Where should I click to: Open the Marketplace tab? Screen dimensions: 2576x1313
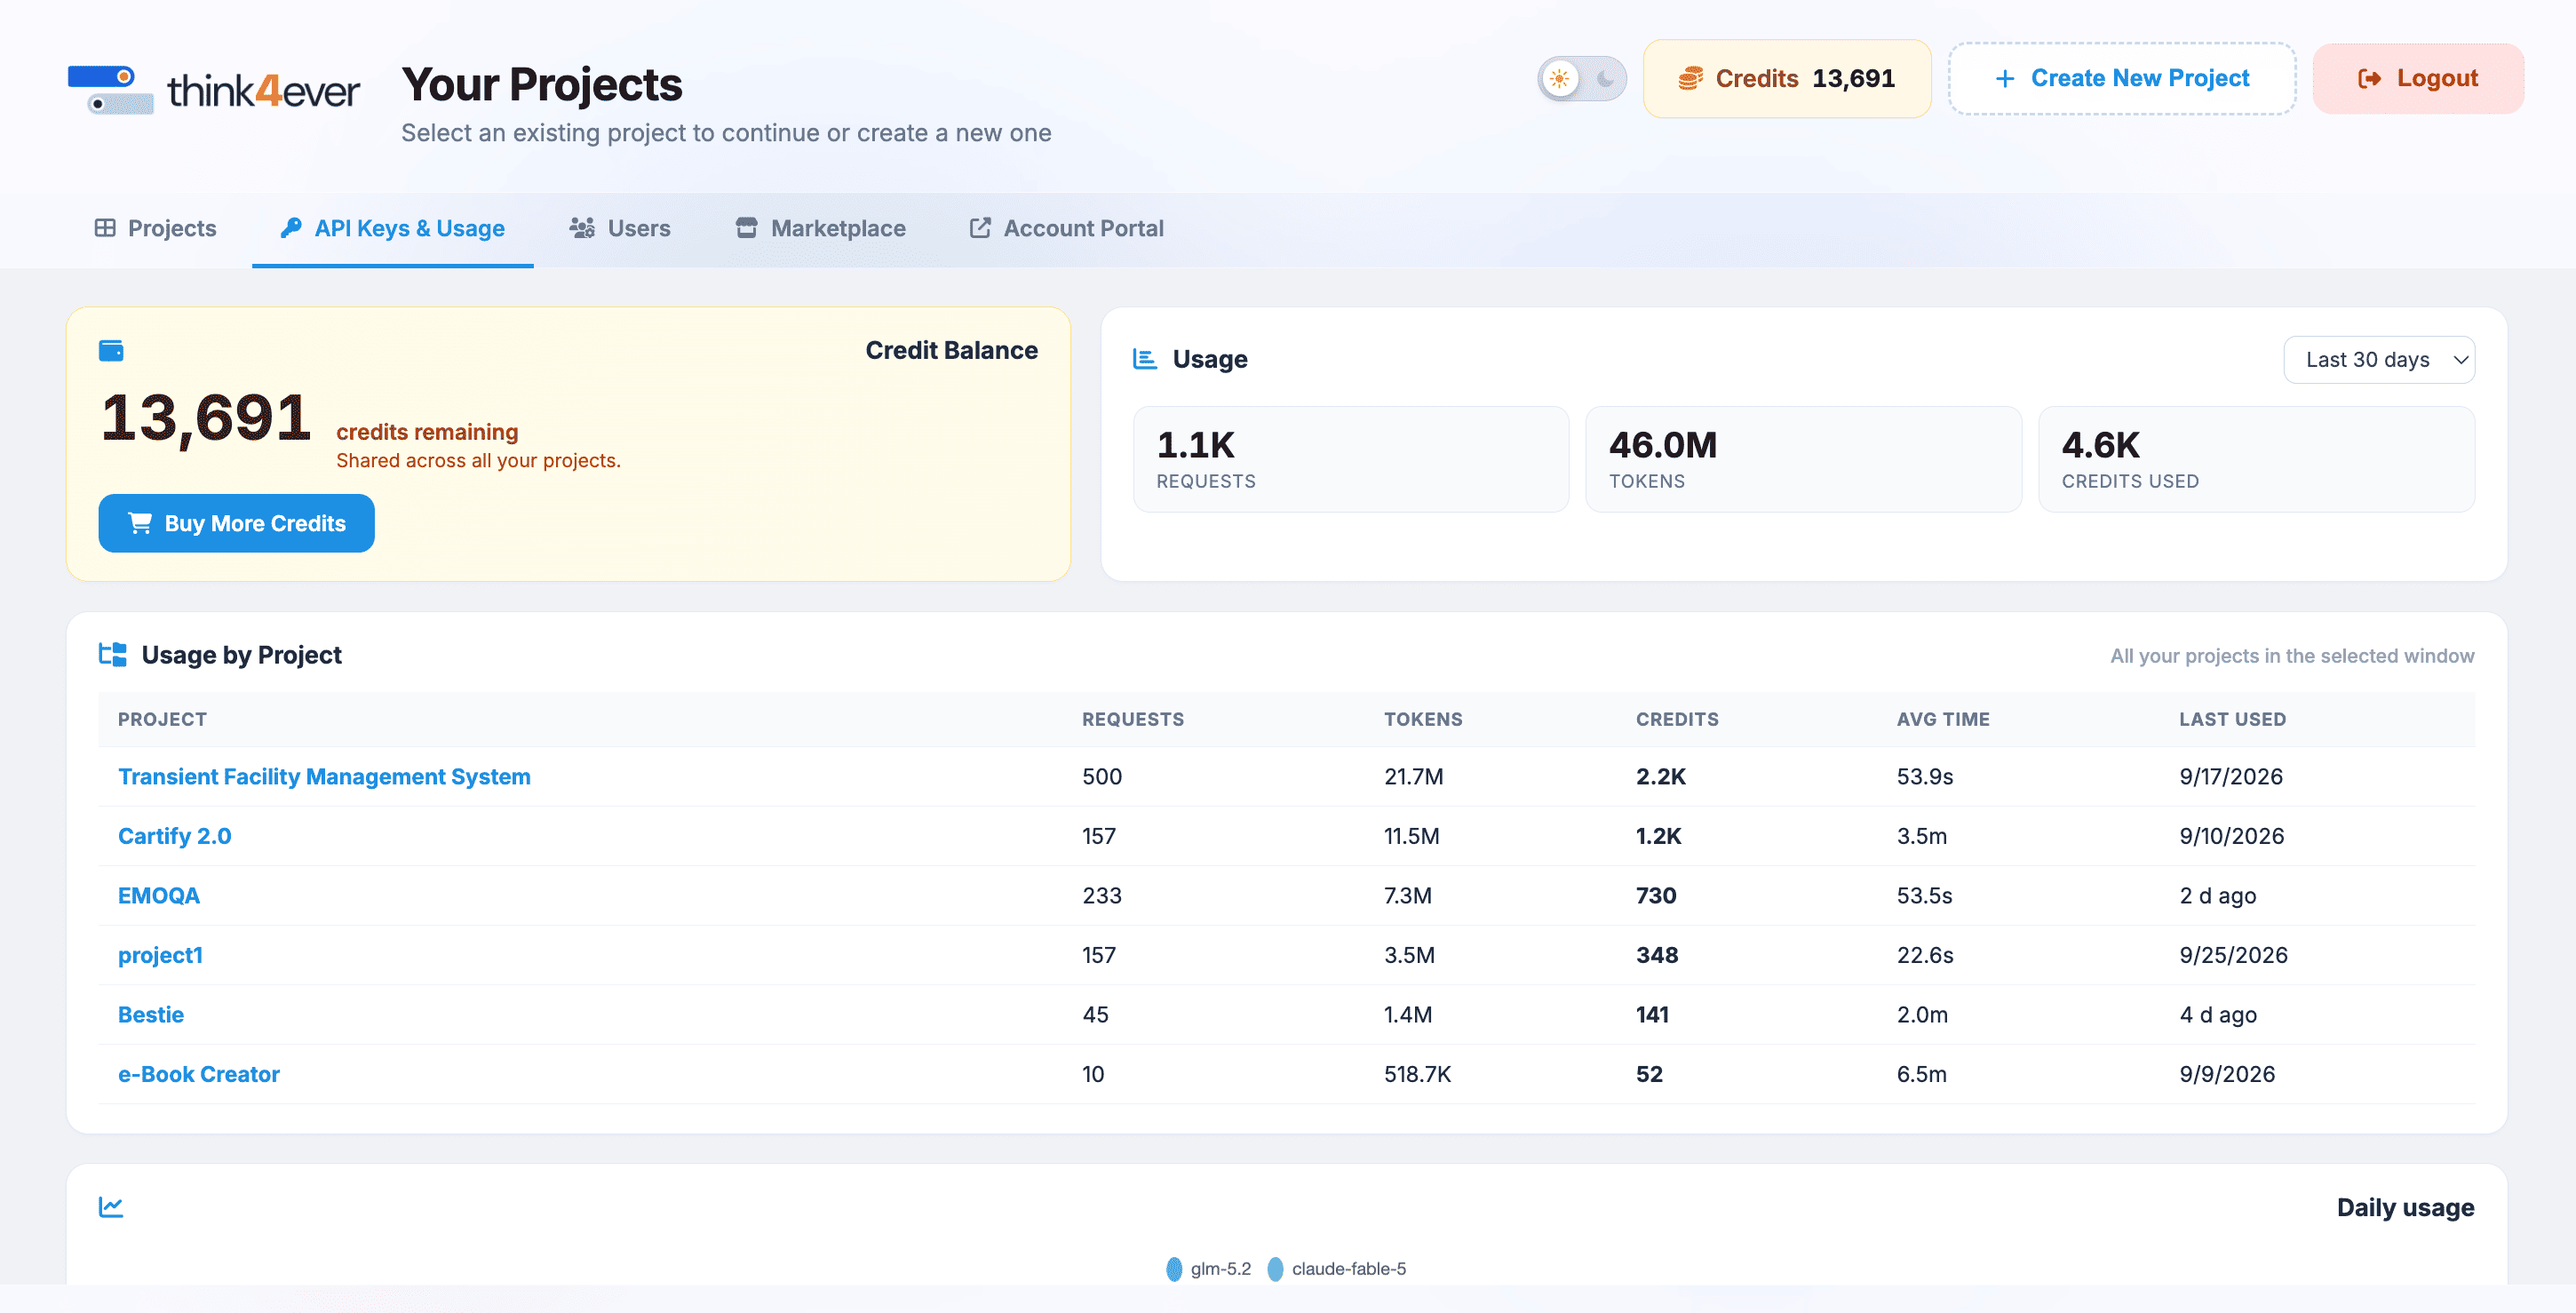[820, 228]
